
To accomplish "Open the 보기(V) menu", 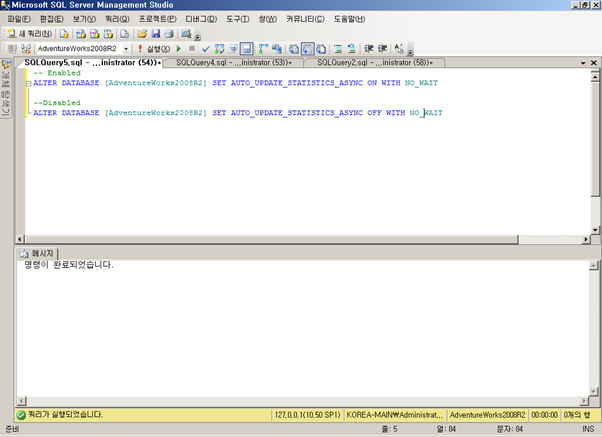I will point(84,19).
